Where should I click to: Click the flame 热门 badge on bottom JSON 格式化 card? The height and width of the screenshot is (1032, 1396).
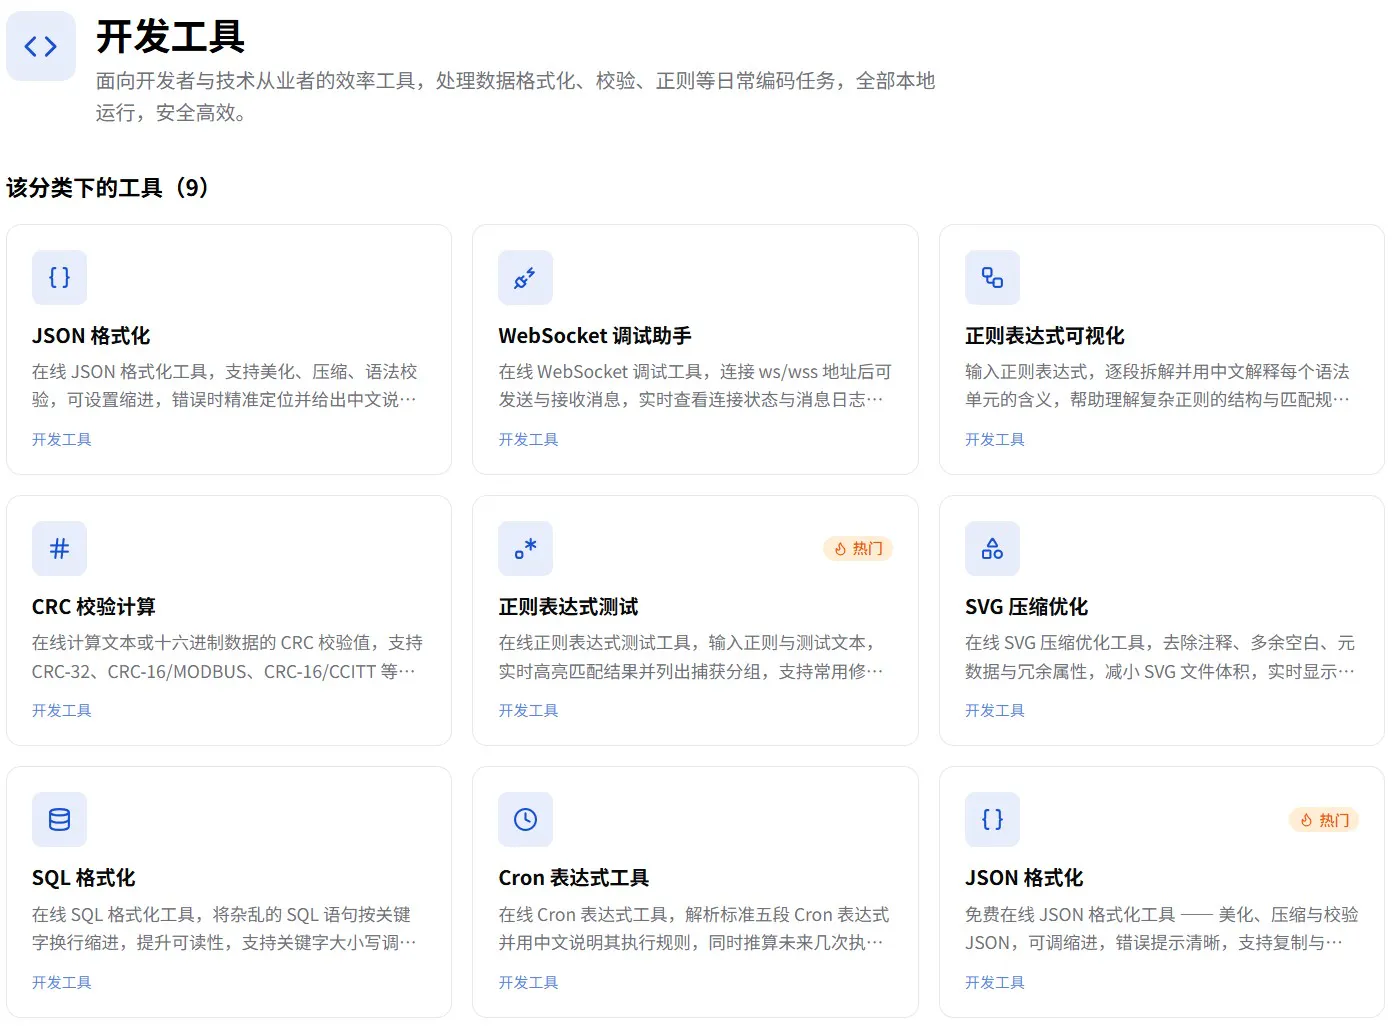coord(1324,820)
